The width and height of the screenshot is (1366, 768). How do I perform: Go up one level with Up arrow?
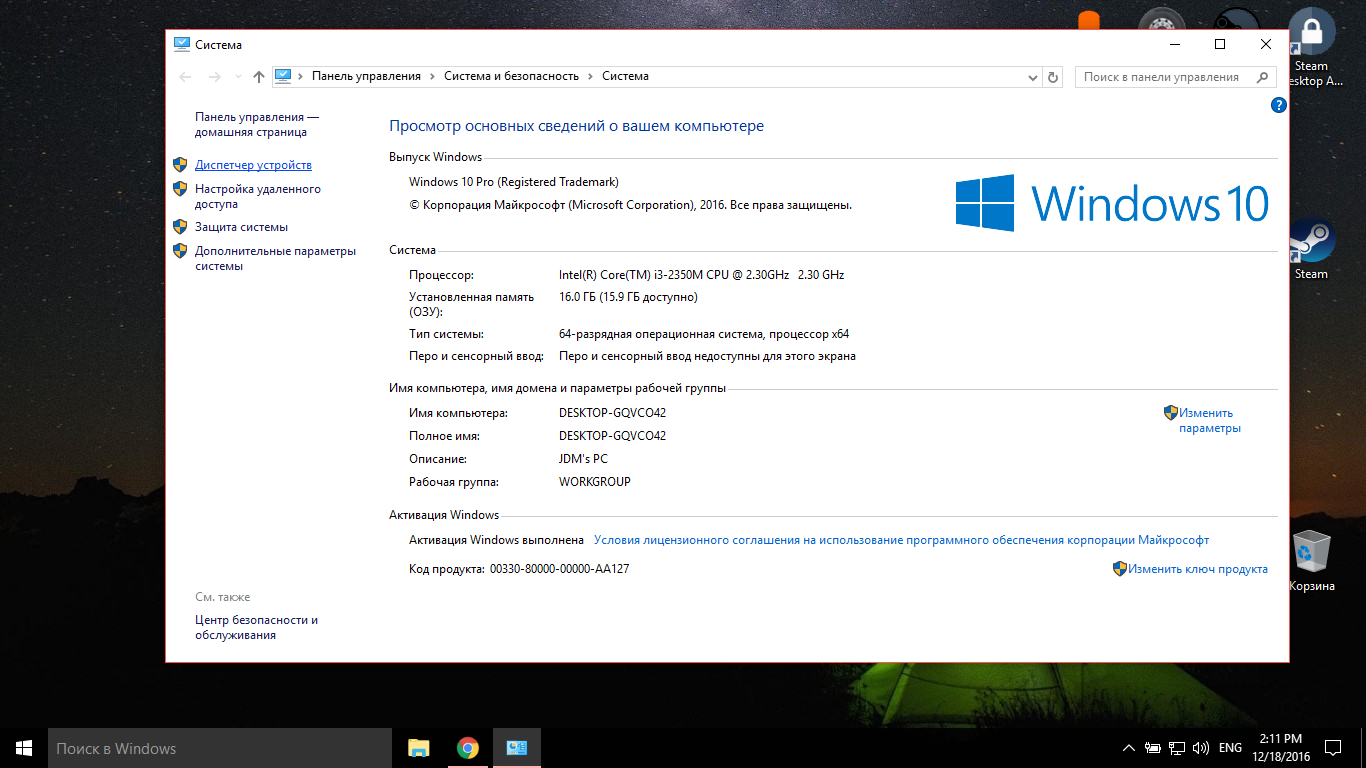pos(259,77)
